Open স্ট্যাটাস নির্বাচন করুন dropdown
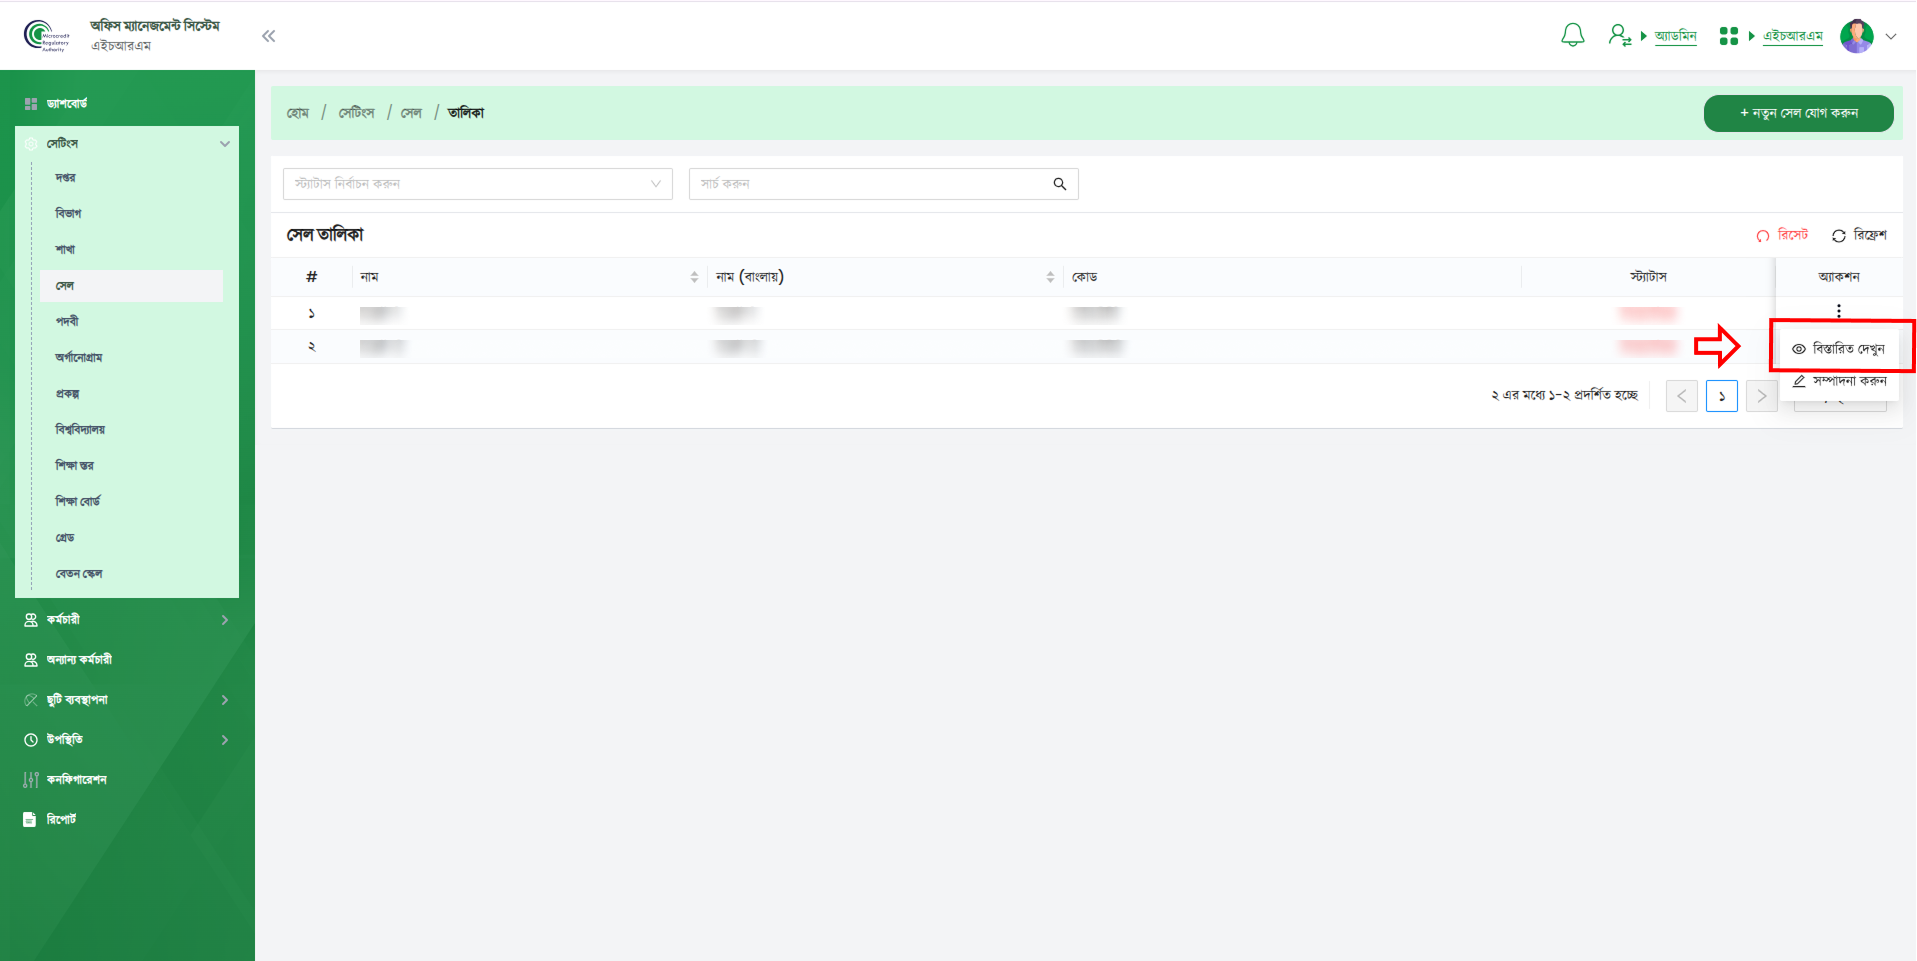 (477, 184)
